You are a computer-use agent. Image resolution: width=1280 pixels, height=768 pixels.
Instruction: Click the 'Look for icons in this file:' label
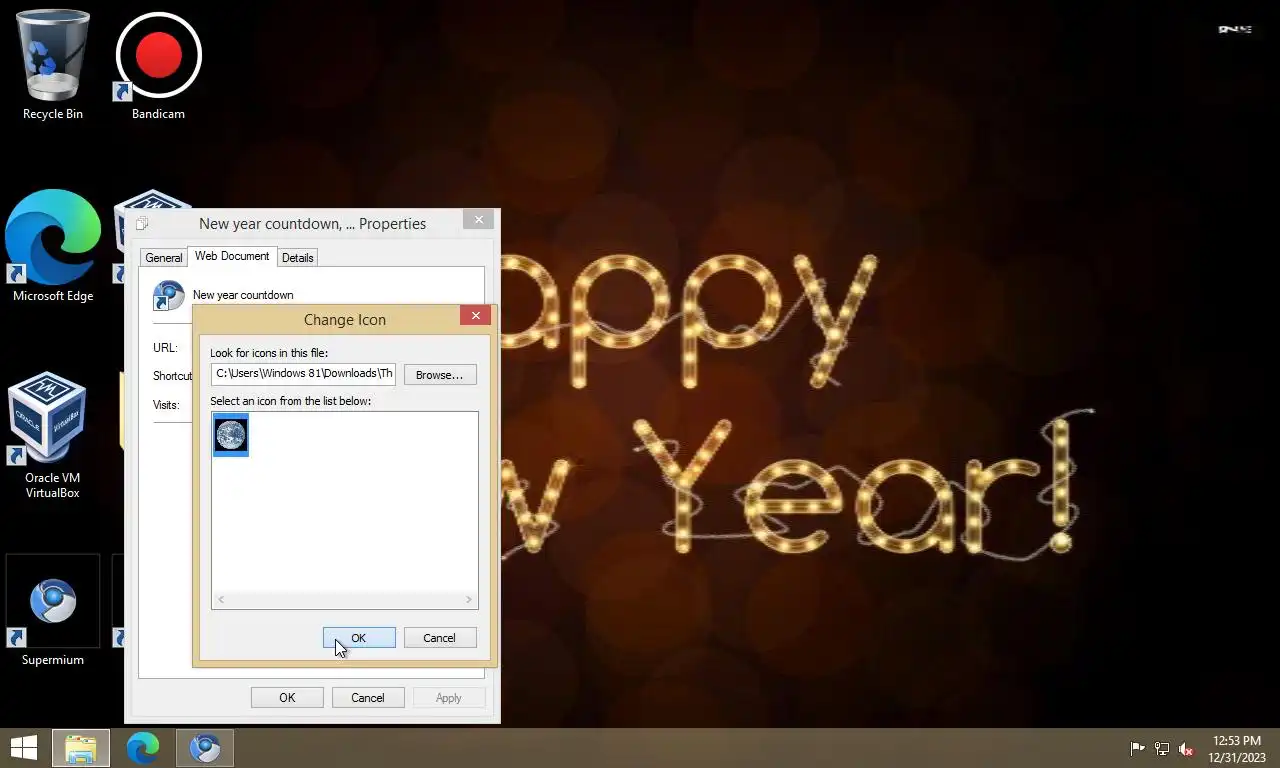coord(269,353)
